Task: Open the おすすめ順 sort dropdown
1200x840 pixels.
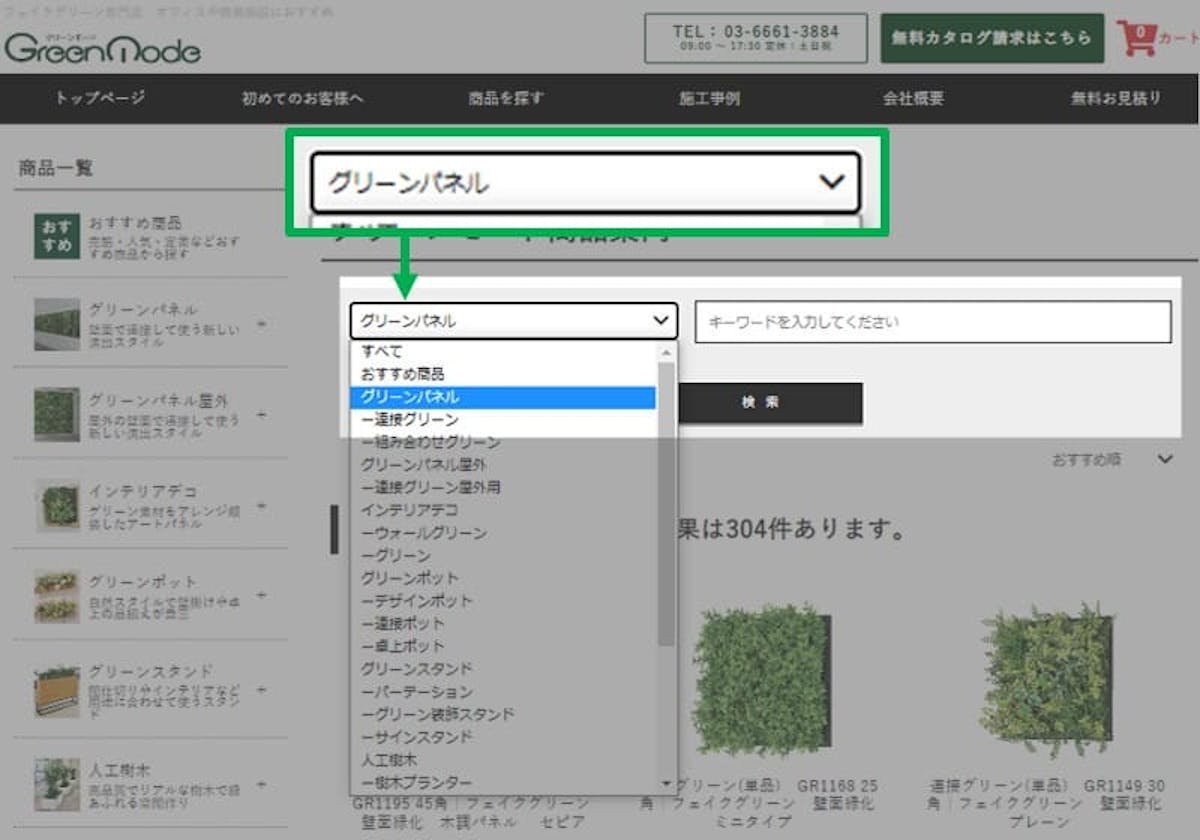Action: pyautogui.click(x=1110, y=459)
